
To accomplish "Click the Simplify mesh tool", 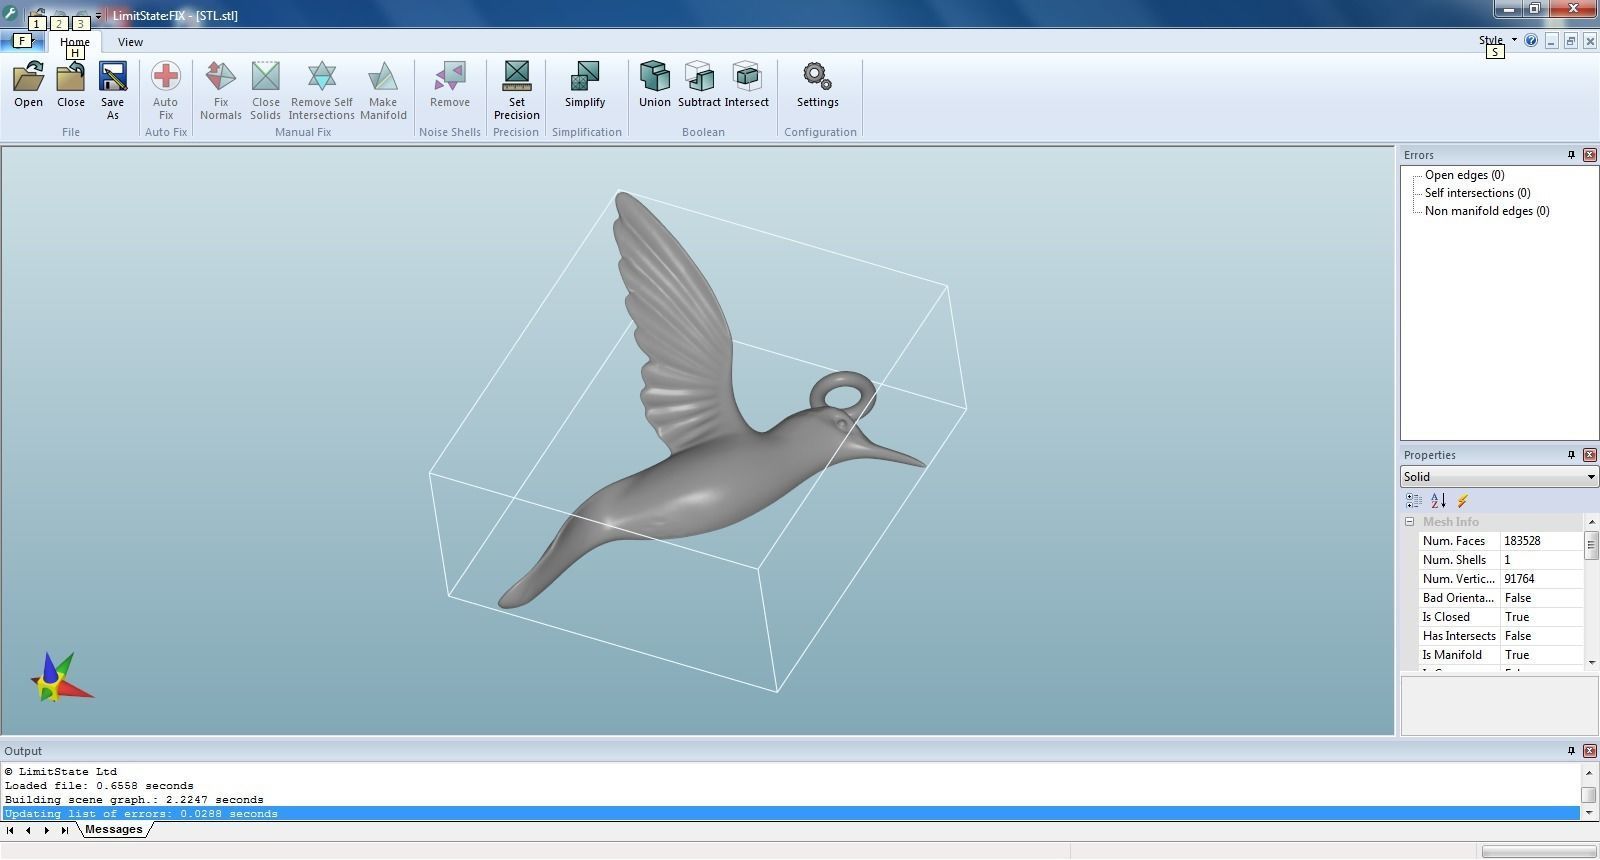I will pyautogui.click(x=585, y=85).
